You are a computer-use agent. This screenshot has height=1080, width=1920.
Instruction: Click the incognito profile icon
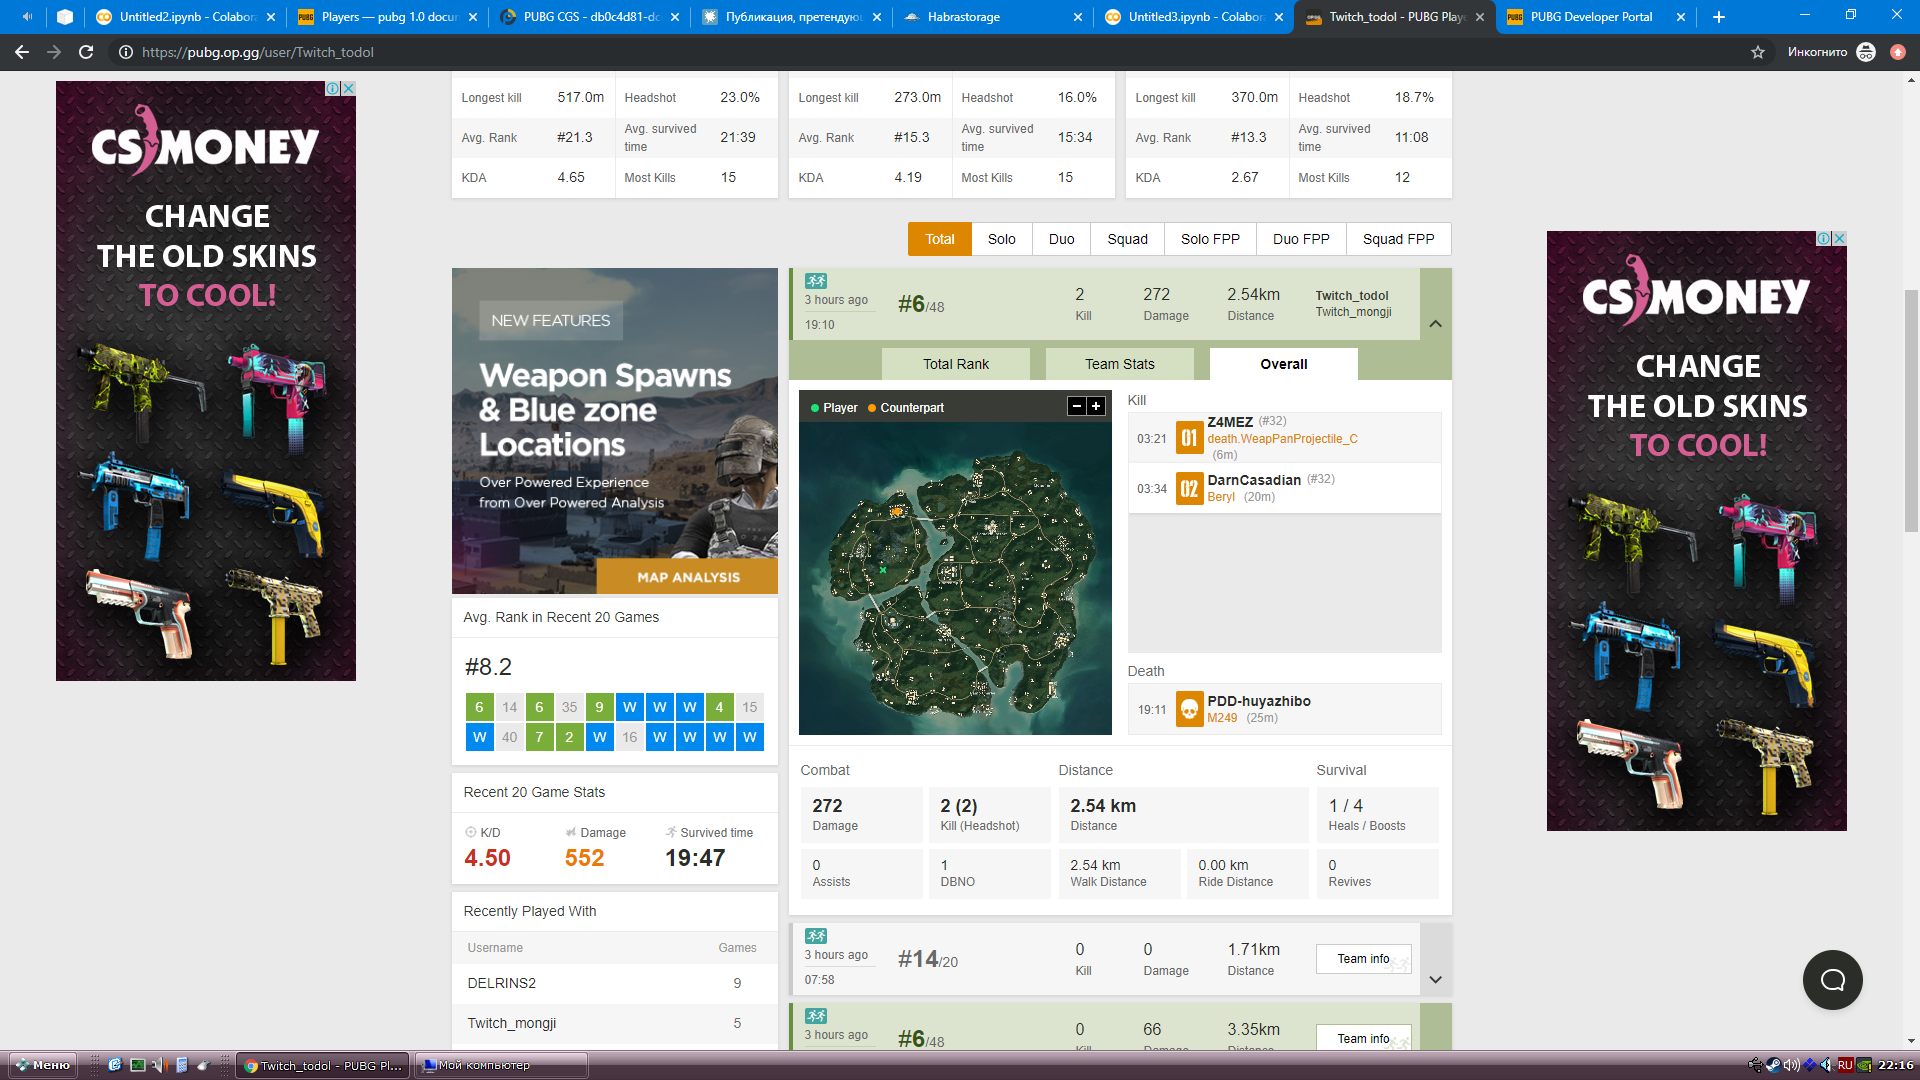[x=1866, y=52]
